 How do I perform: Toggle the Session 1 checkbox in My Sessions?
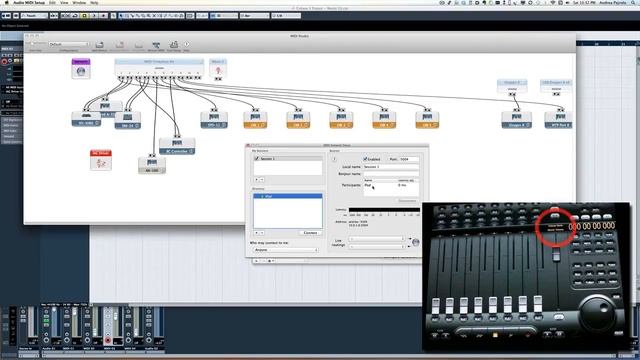click(257, 158)
